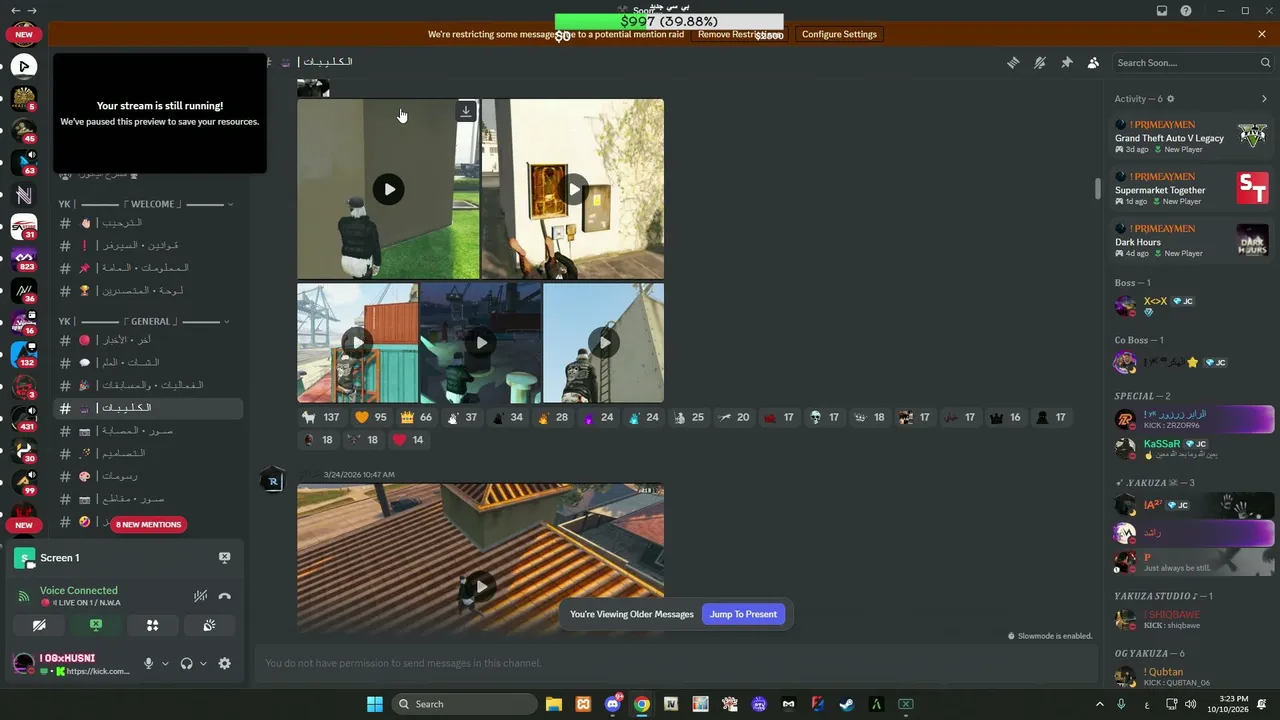
Task: Toggle microphone mute in user panel
Action: 148,663
